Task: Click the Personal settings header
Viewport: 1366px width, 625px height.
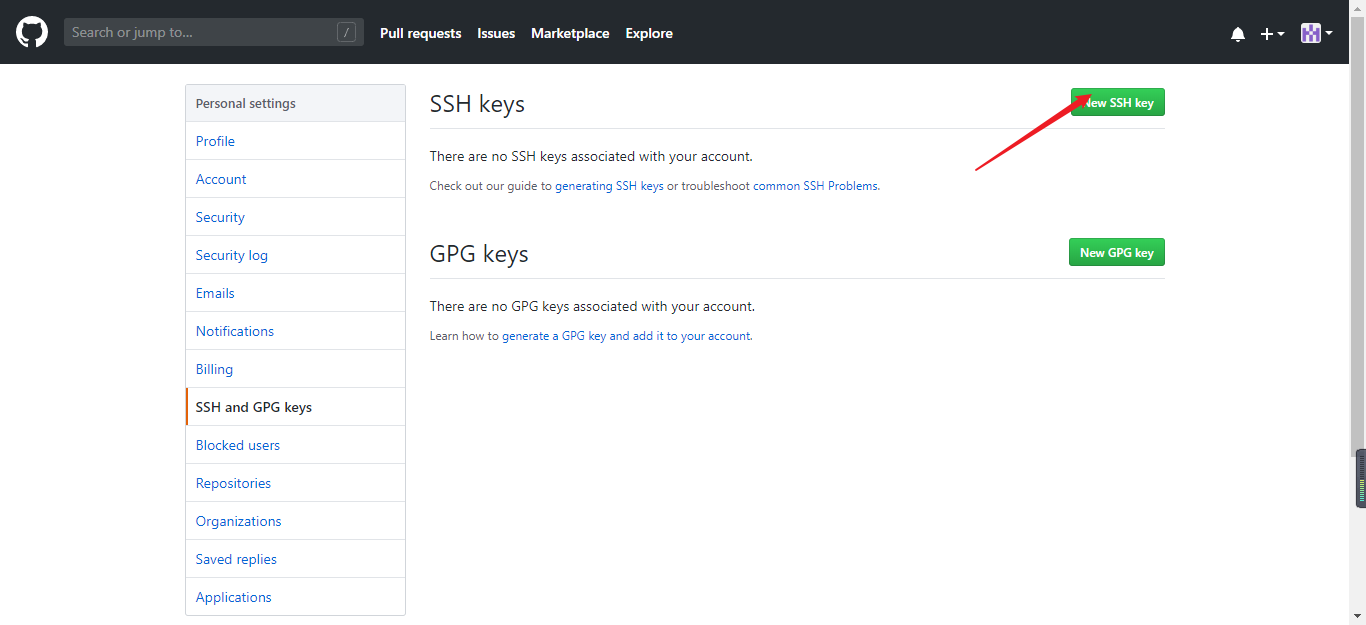Action: coord(296,103)
